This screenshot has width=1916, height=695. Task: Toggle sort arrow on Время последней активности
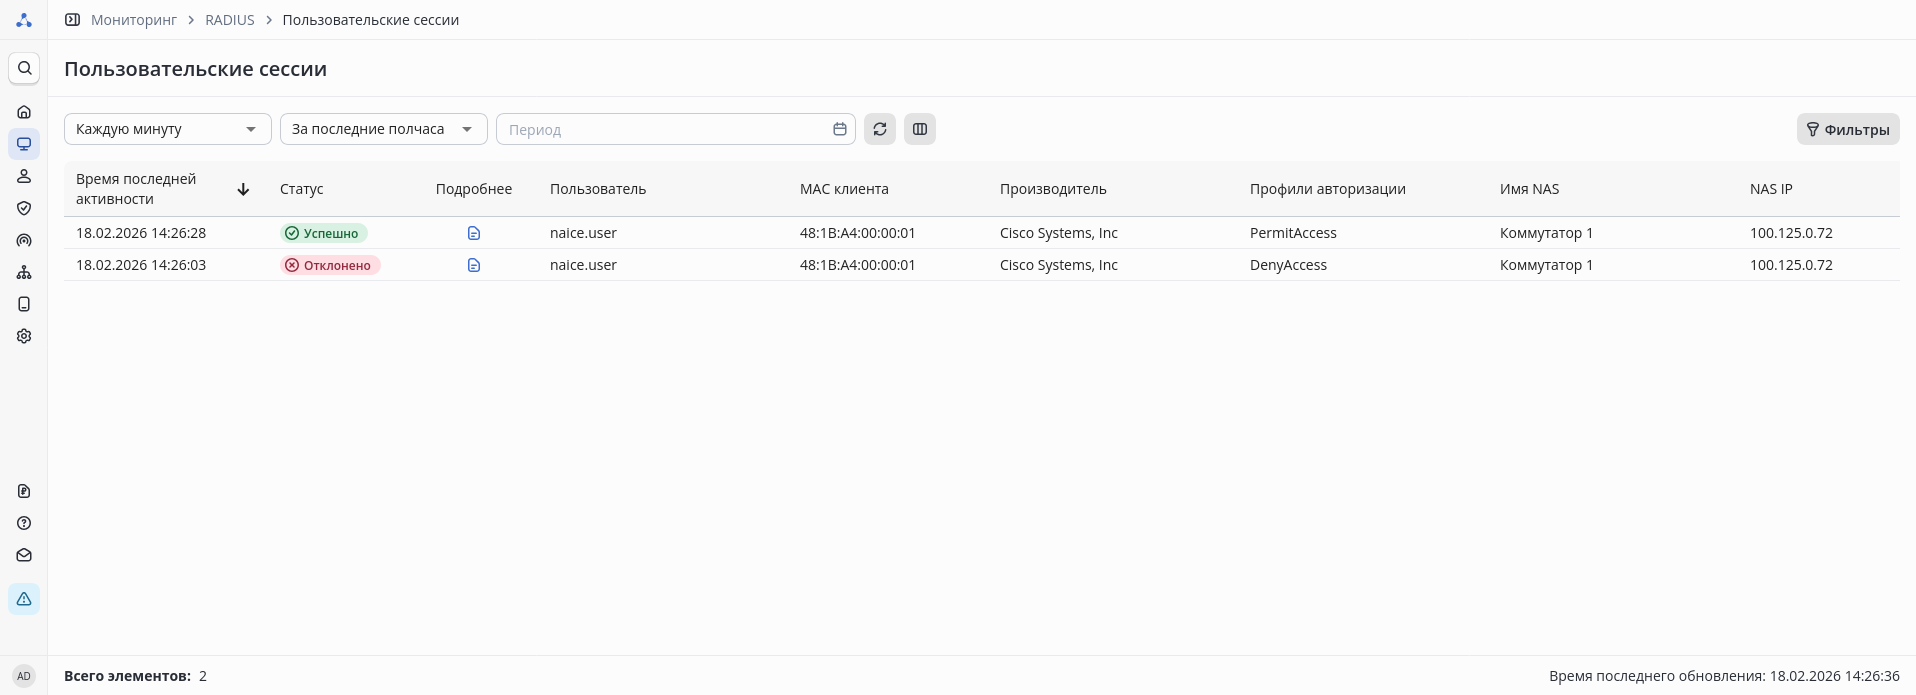pos(243,189)
